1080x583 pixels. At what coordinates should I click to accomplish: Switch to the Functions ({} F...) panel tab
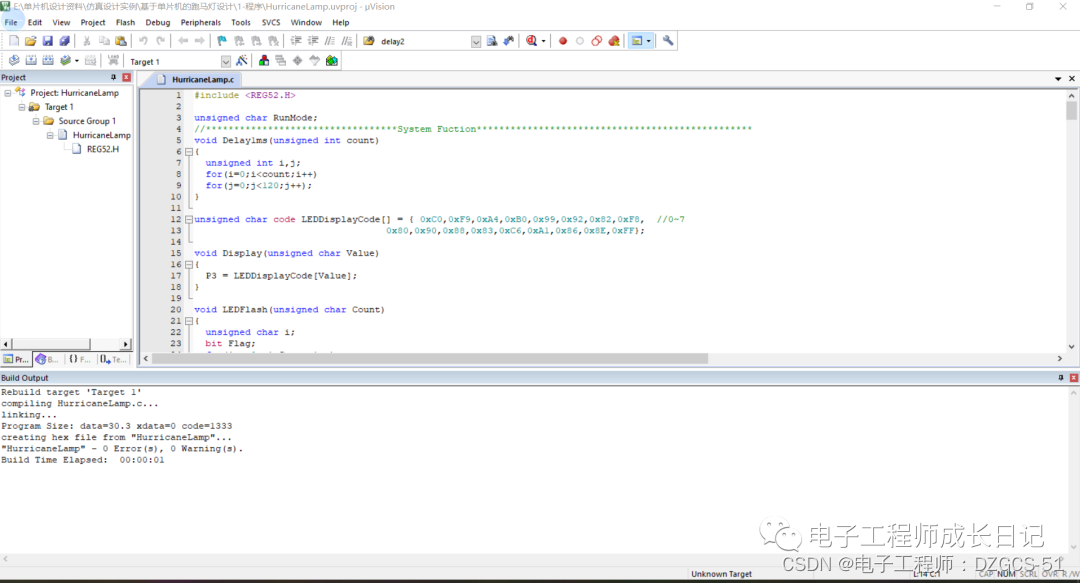point(79,359)
